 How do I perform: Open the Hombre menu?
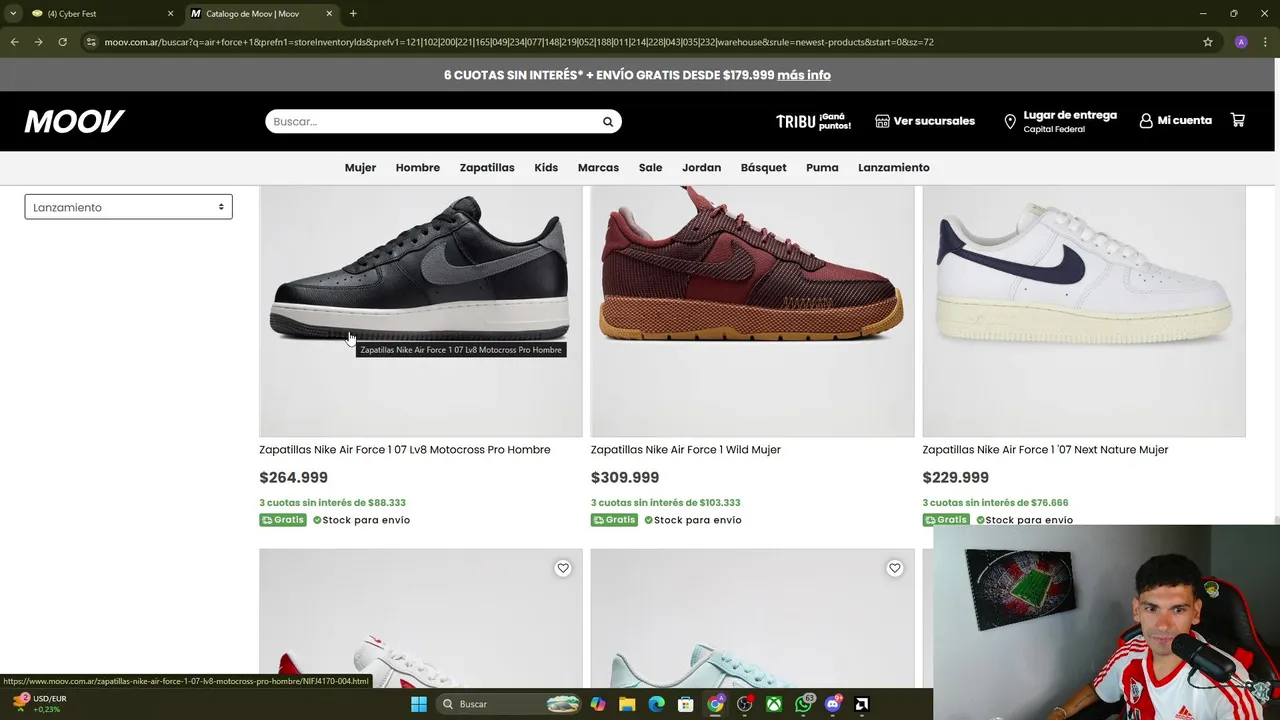click(x=417, y=168)
